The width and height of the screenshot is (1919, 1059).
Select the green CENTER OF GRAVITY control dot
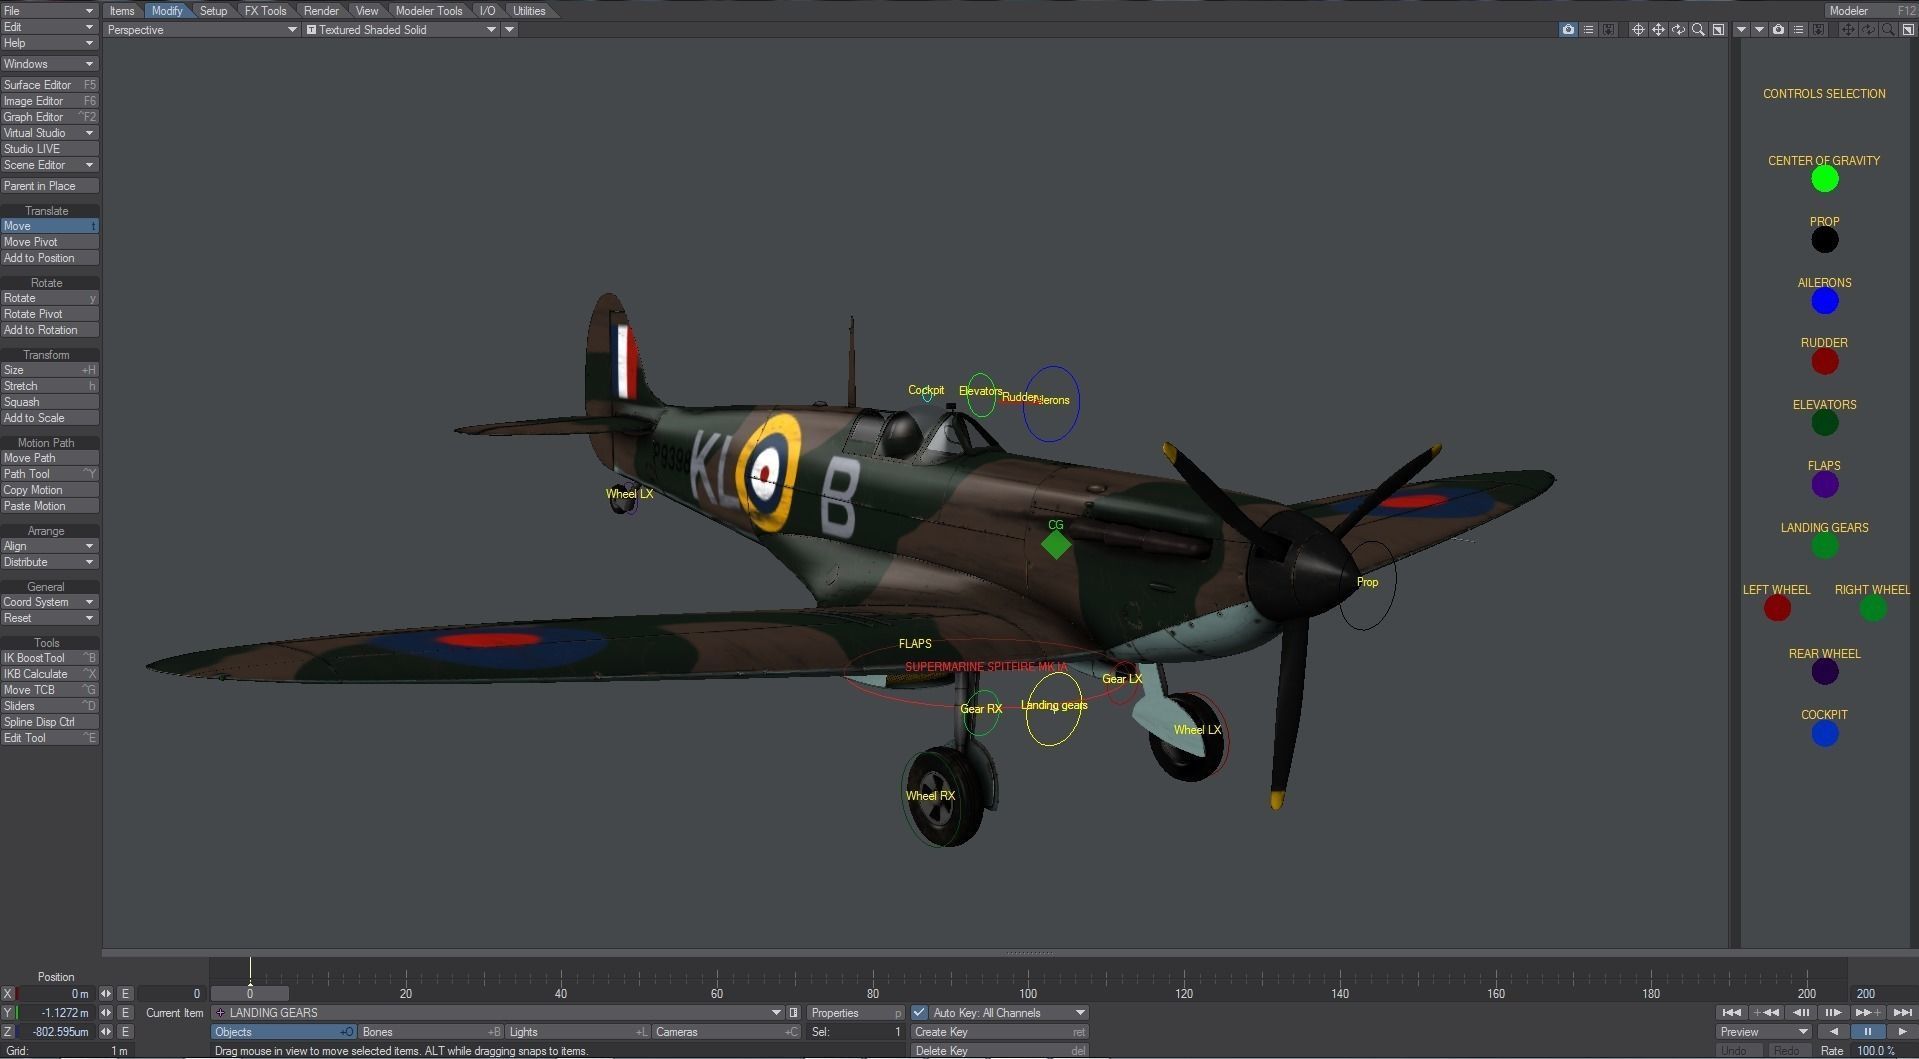click(x=1824, y=179)
